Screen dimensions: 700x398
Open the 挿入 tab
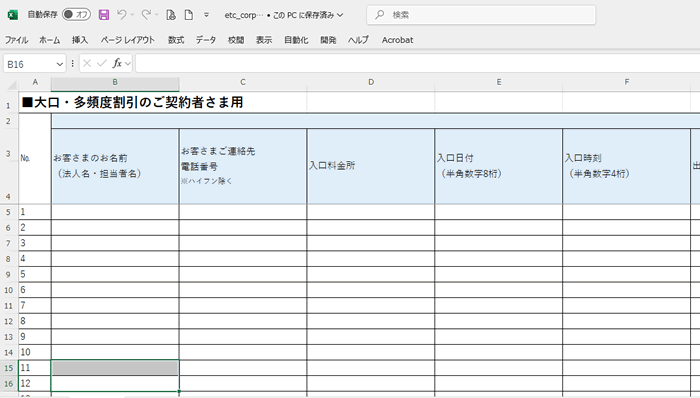pyautogui.click(x=80, y=40)
